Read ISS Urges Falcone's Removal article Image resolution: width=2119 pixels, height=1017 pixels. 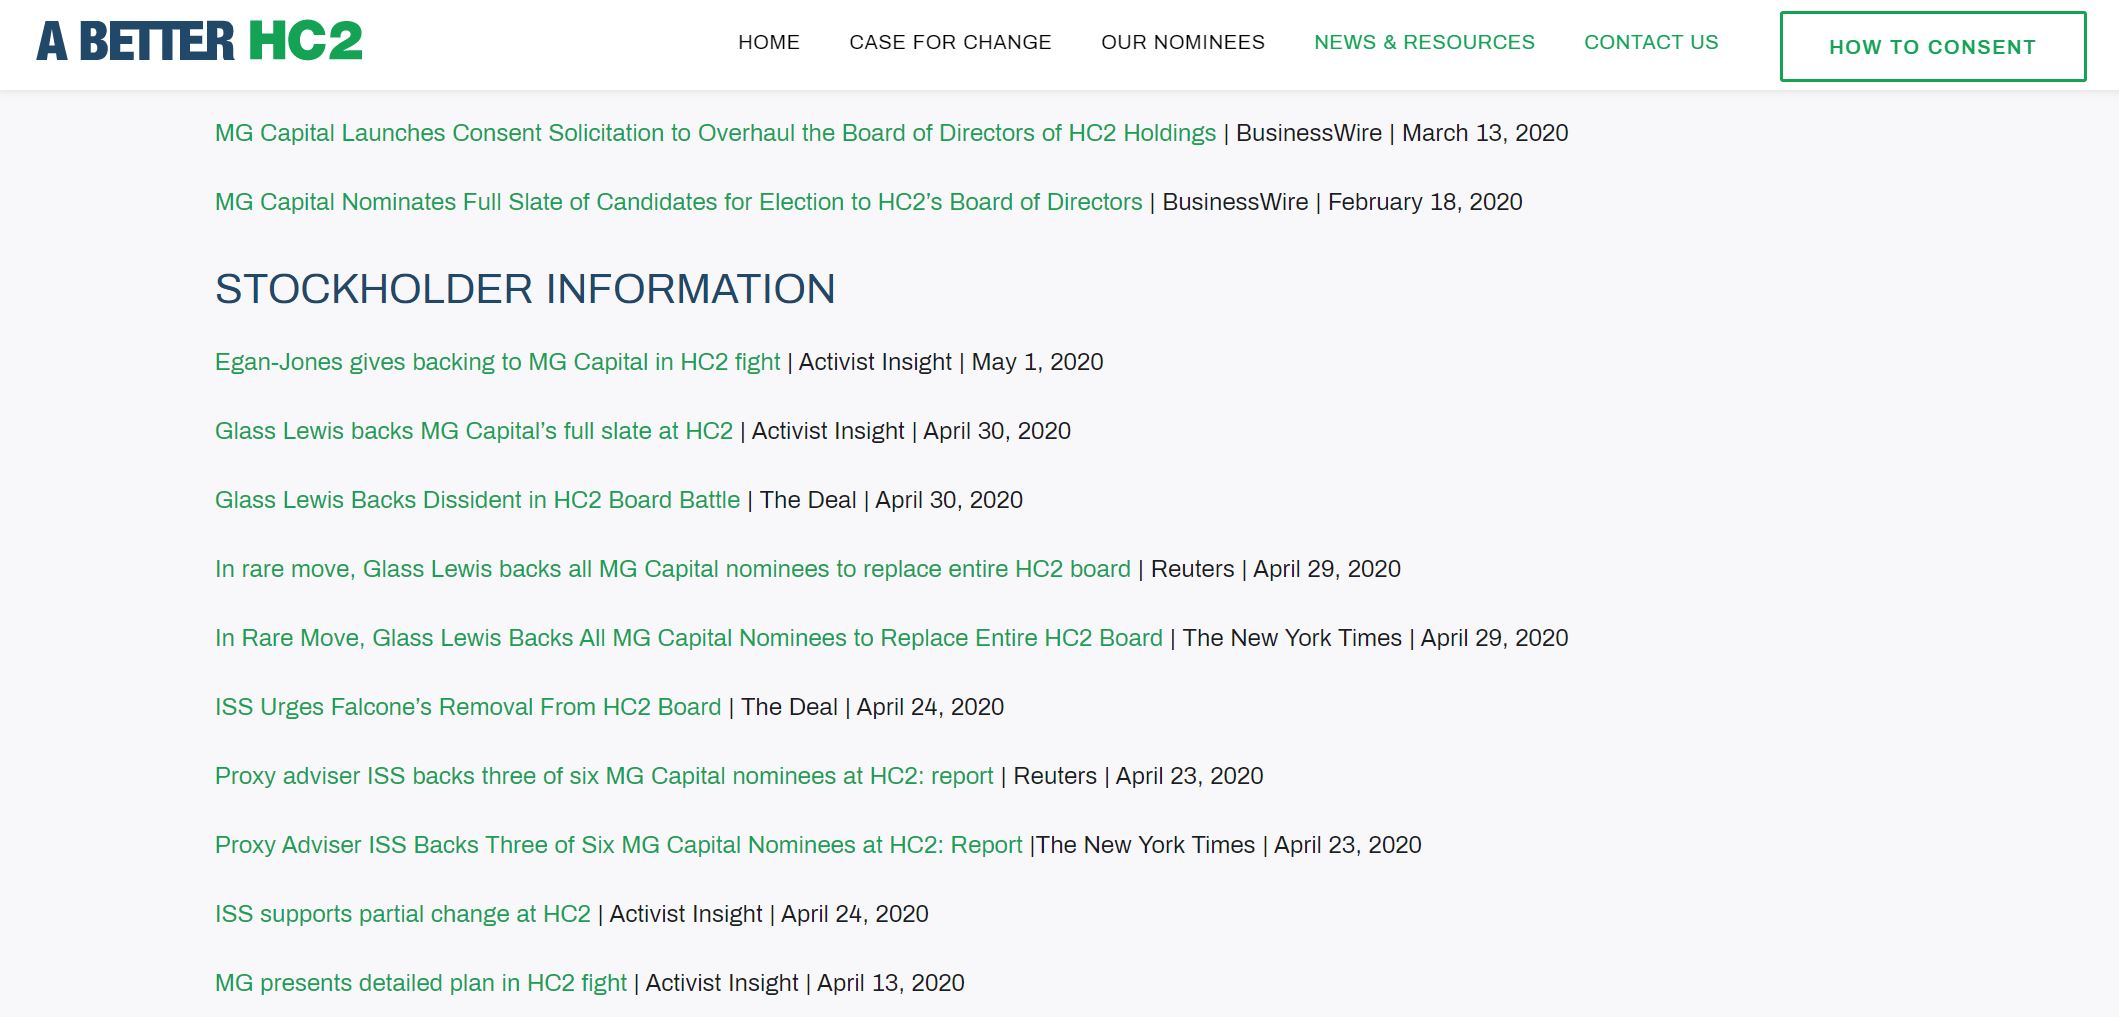pos(467,707)
